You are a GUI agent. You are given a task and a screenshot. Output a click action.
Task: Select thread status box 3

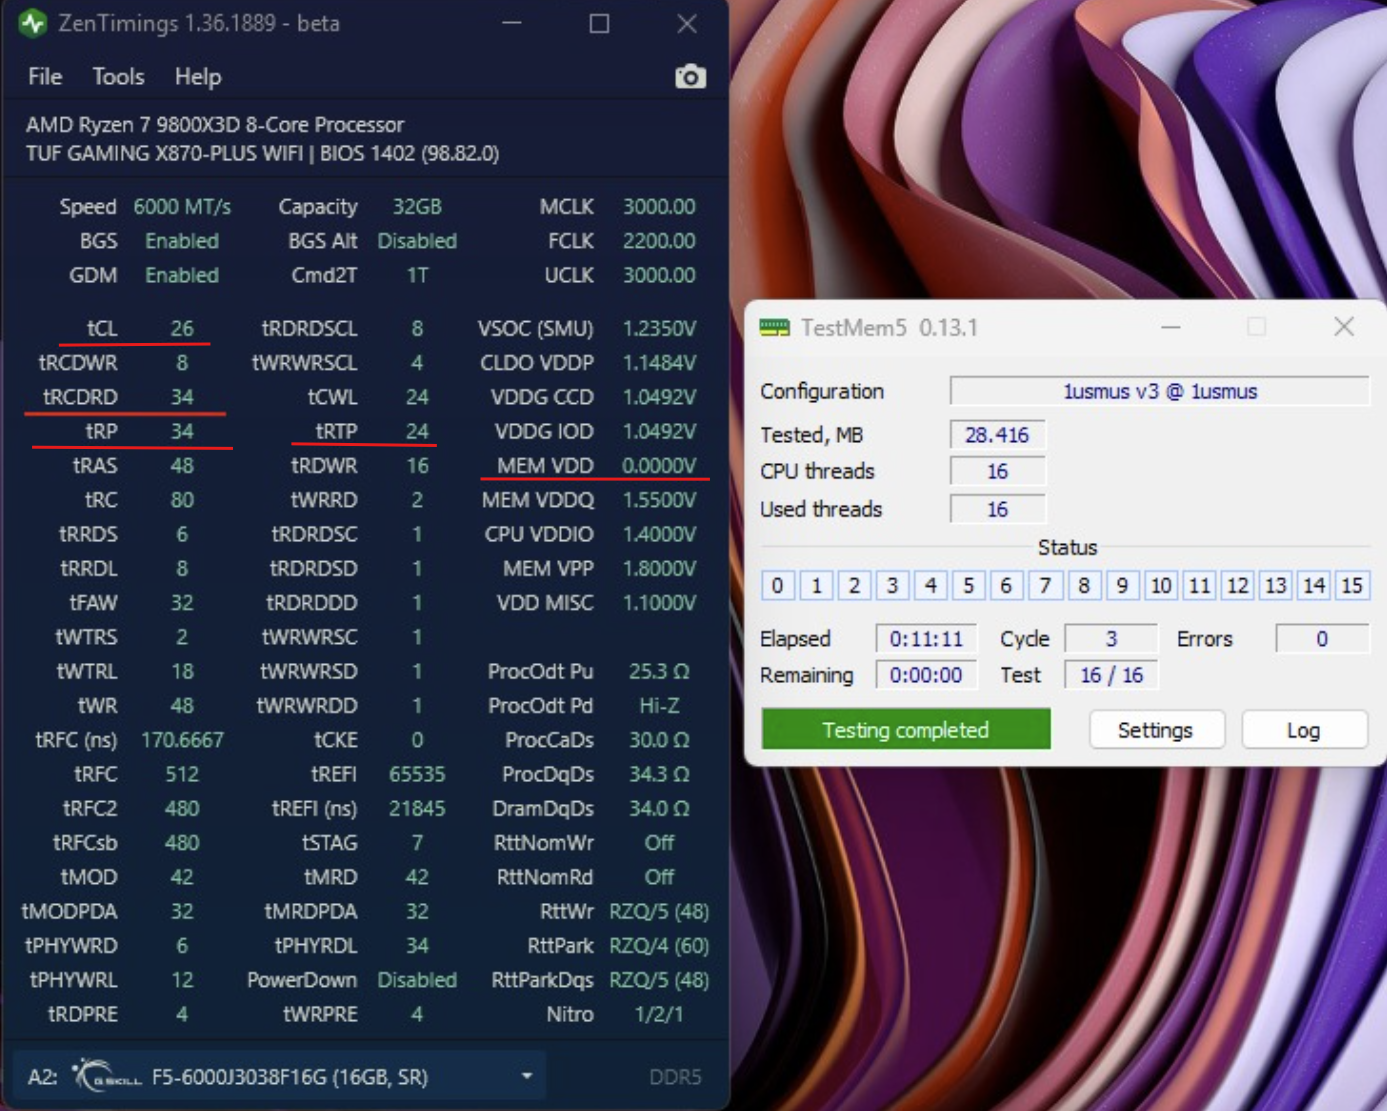893,585
